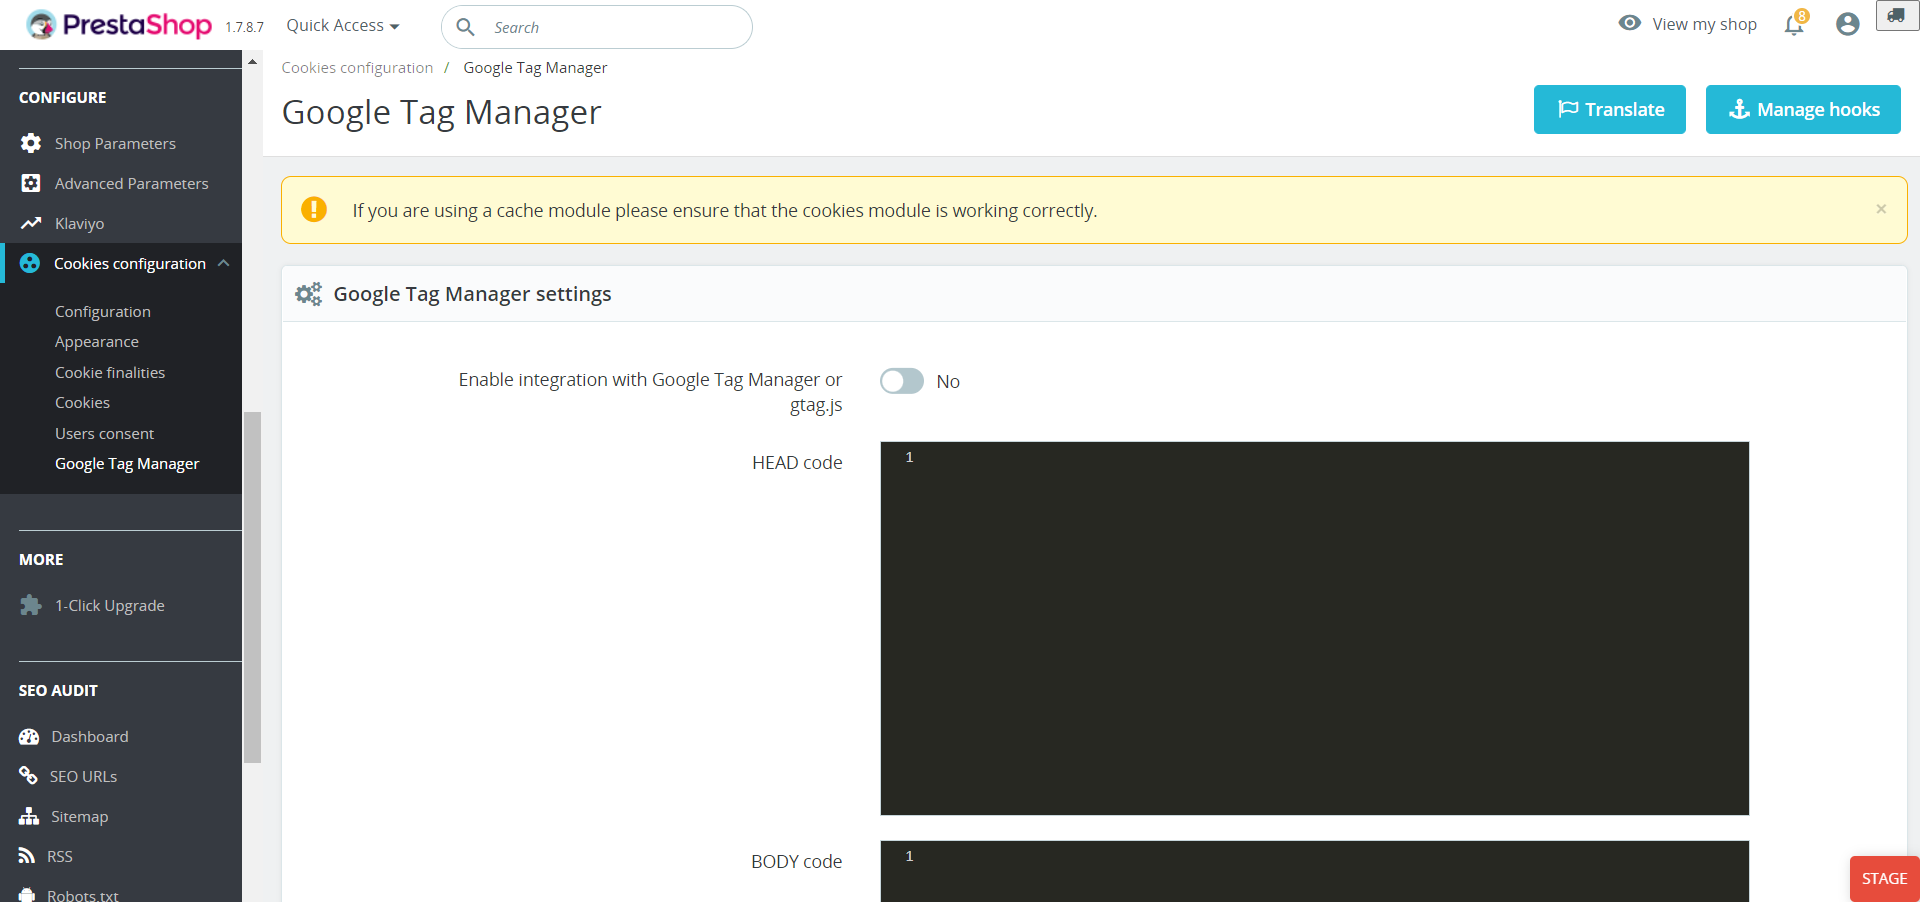Click the Shop Parameters gear icon
This screenshot has width=1920, height=902.
tap(31, 143)
